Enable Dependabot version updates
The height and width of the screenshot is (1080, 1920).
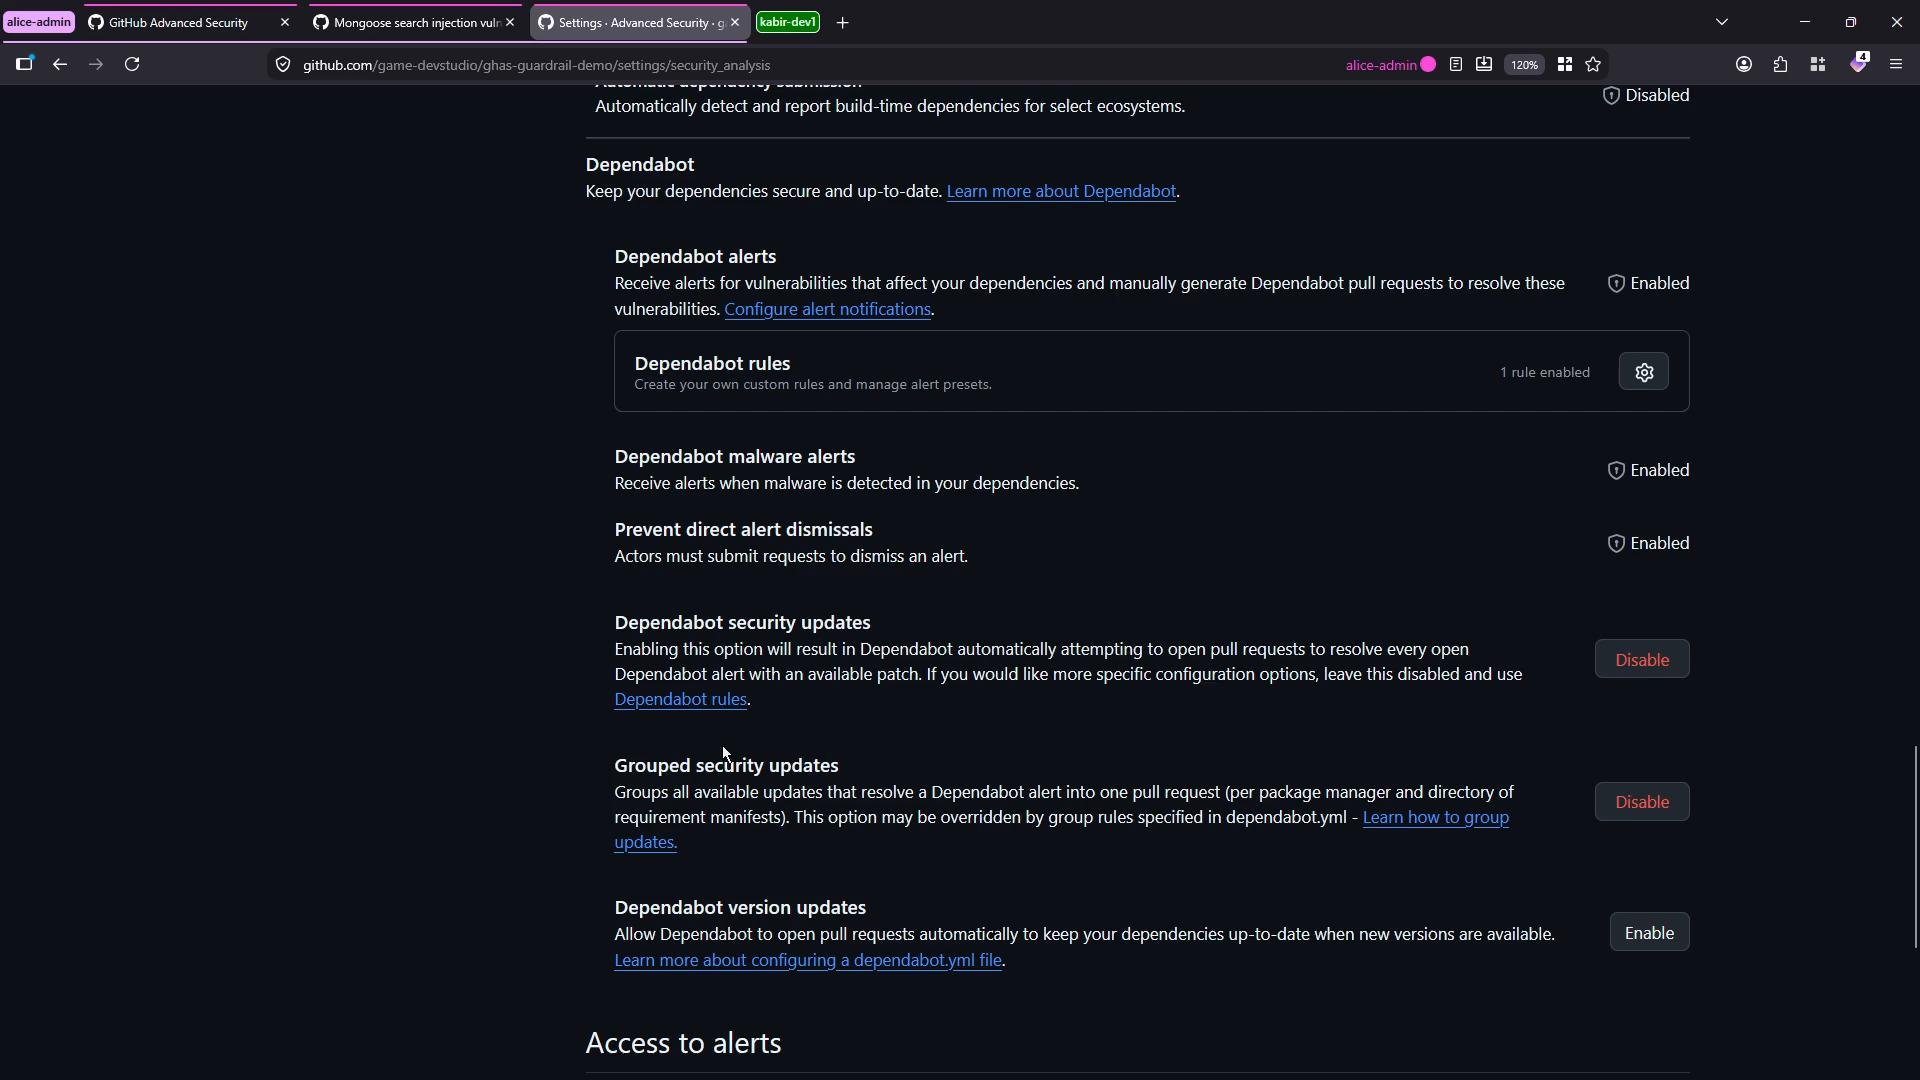[1649, 932]
